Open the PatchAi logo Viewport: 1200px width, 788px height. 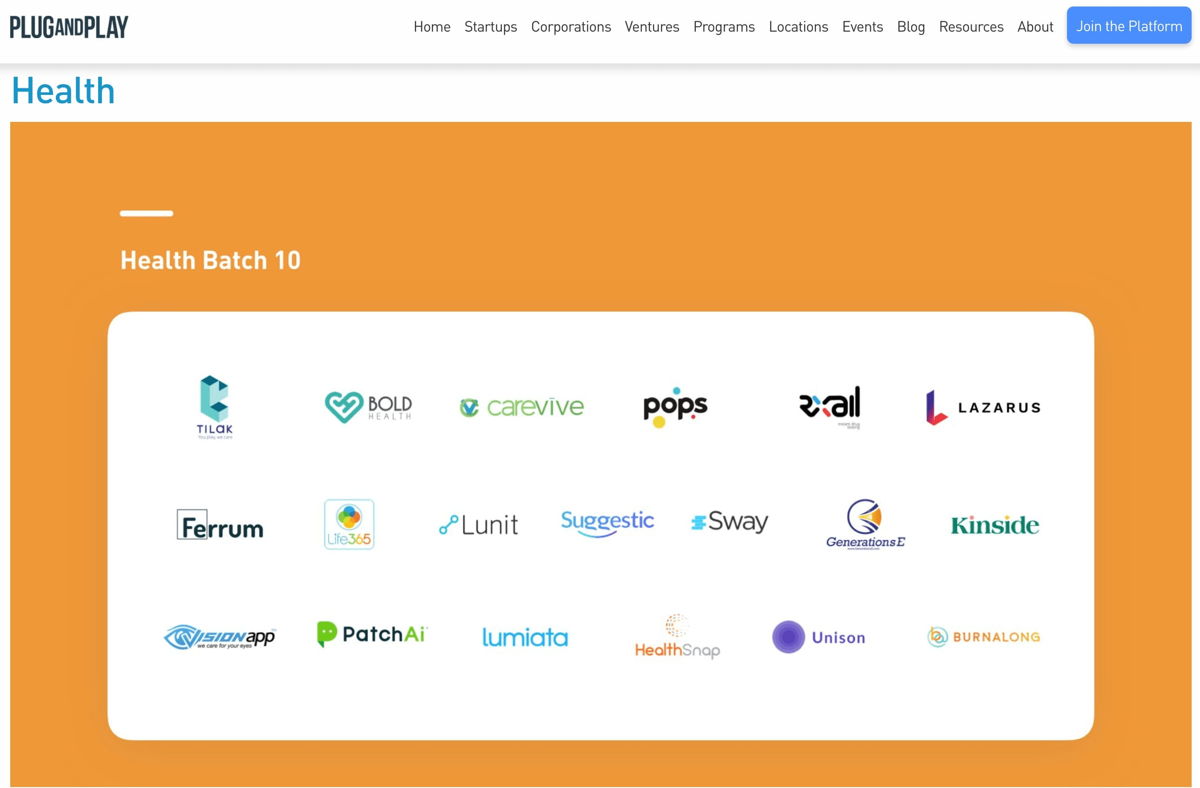pyautogui.click(x=371, y=634)
